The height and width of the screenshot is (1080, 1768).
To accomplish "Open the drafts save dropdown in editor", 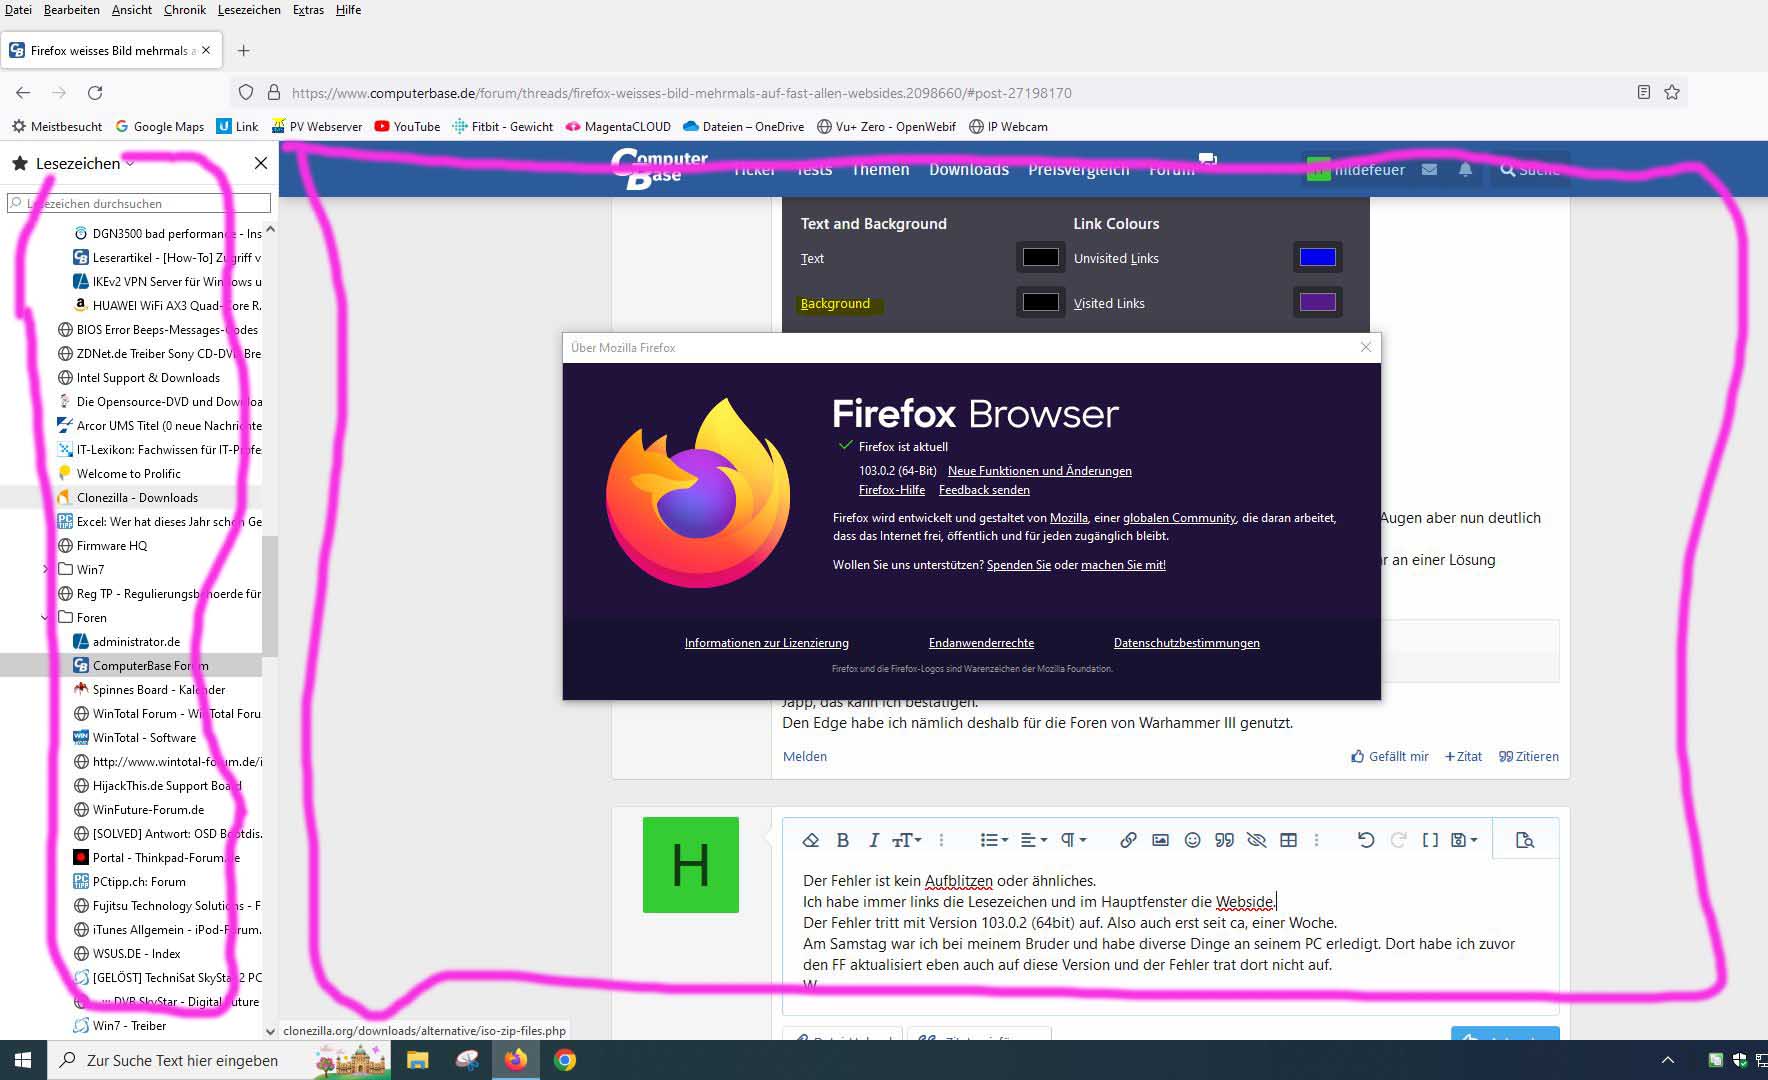I will (1464, 840).
